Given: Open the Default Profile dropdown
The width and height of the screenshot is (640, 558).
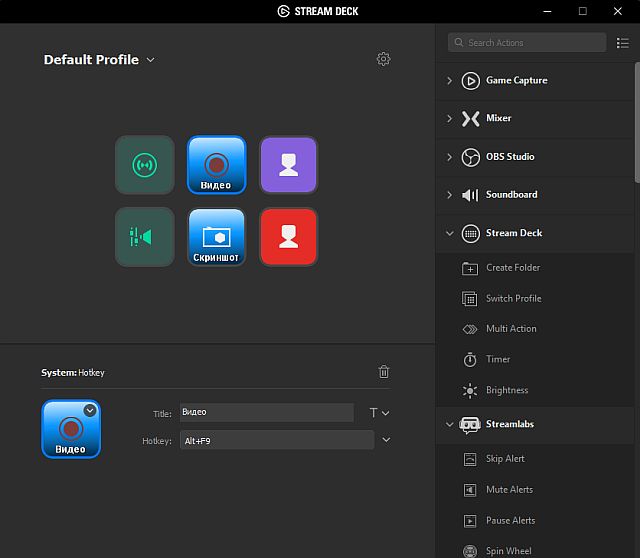Looking at the screenshot, I should pyautogui.click(x=99, y=60).
